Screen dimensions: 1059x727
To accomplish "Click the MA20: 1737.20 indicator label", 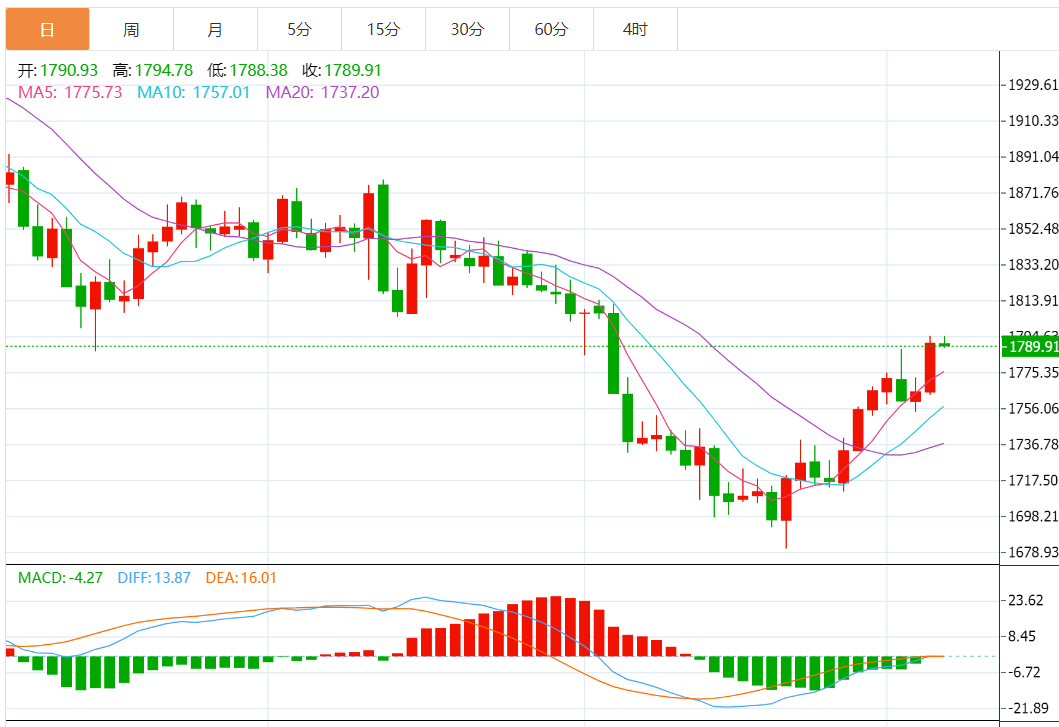I will click(x=323, y=92).
